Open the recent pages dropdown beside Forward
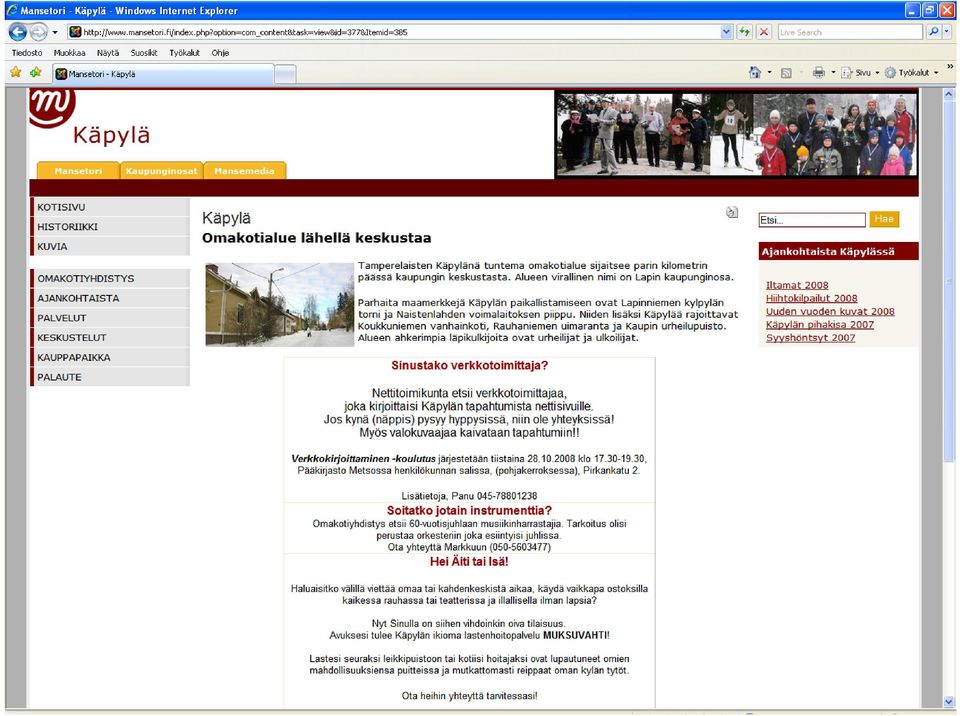960x716 pixels. point(54,32)
